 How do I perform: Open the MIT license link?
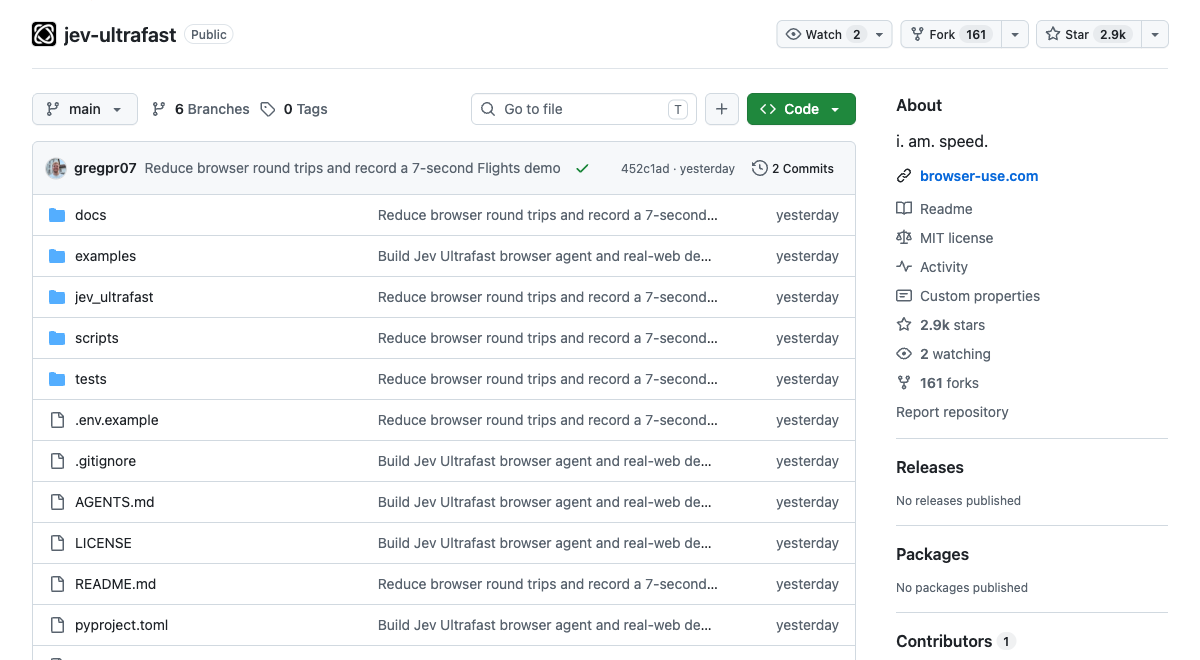pos(956,238)
